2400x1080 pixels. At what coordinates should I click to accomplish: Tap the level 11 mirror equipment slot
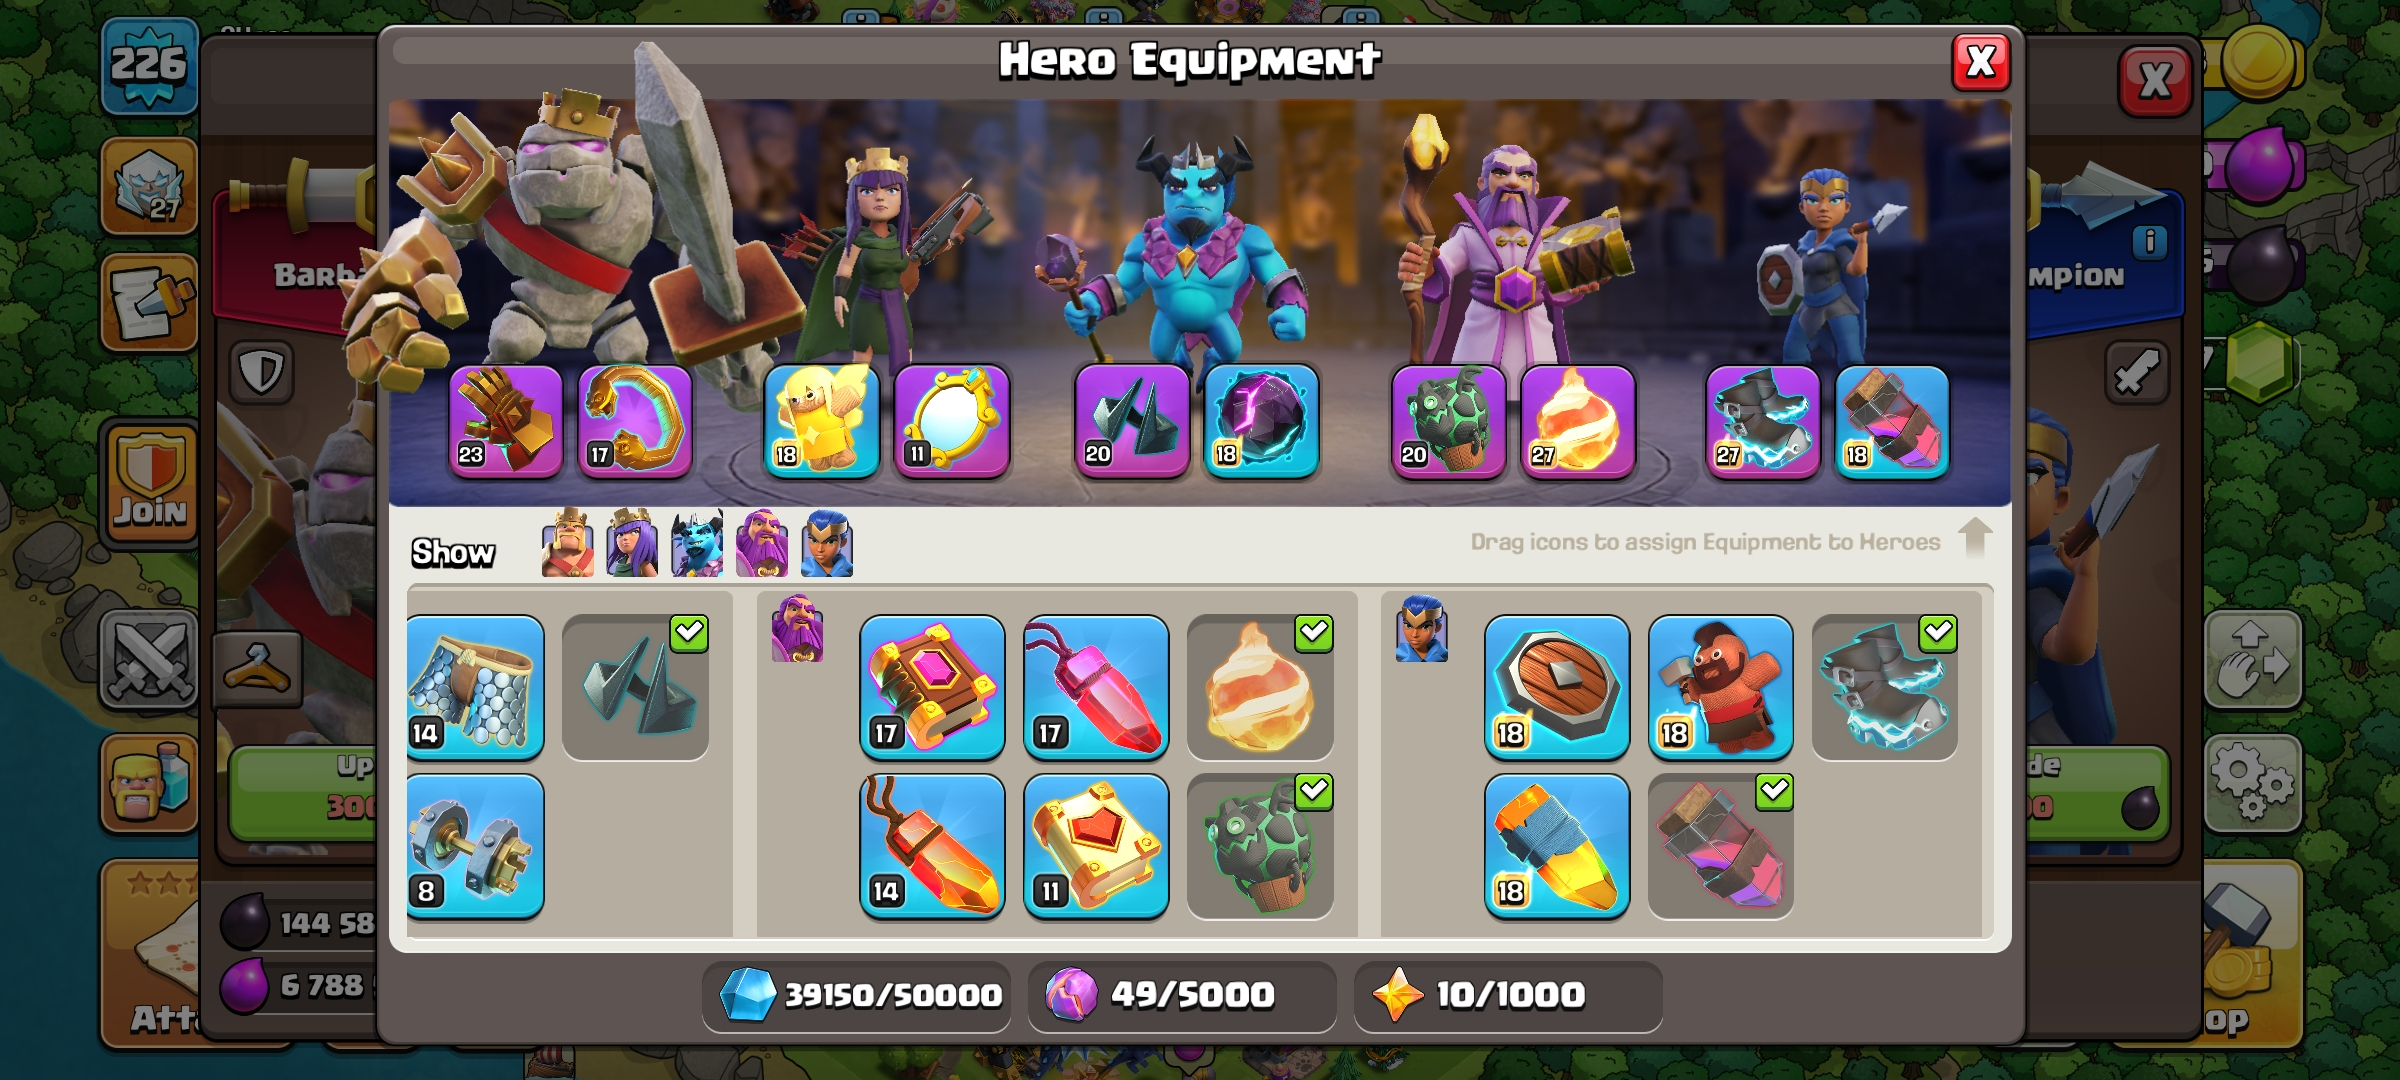[x=952, y=420]
